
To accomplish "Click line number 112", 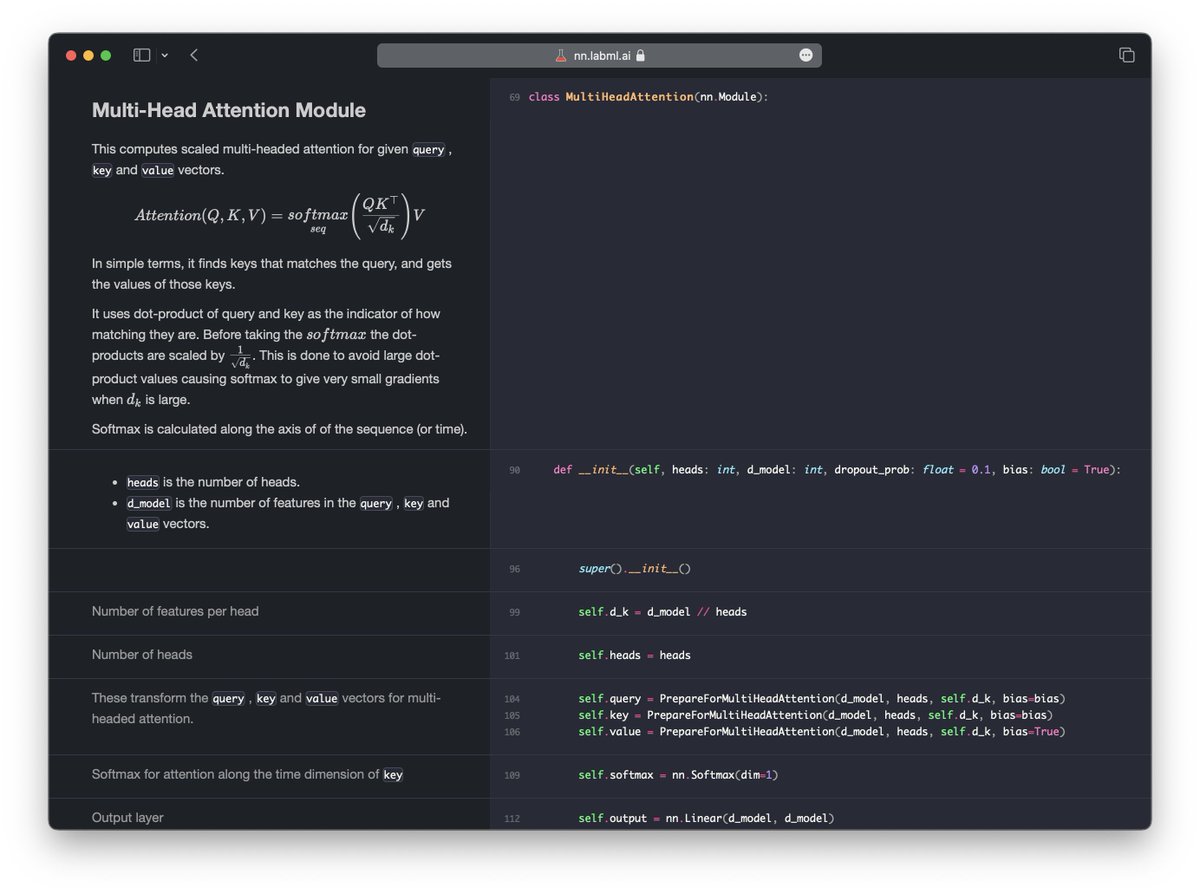I will pos(513,819).
